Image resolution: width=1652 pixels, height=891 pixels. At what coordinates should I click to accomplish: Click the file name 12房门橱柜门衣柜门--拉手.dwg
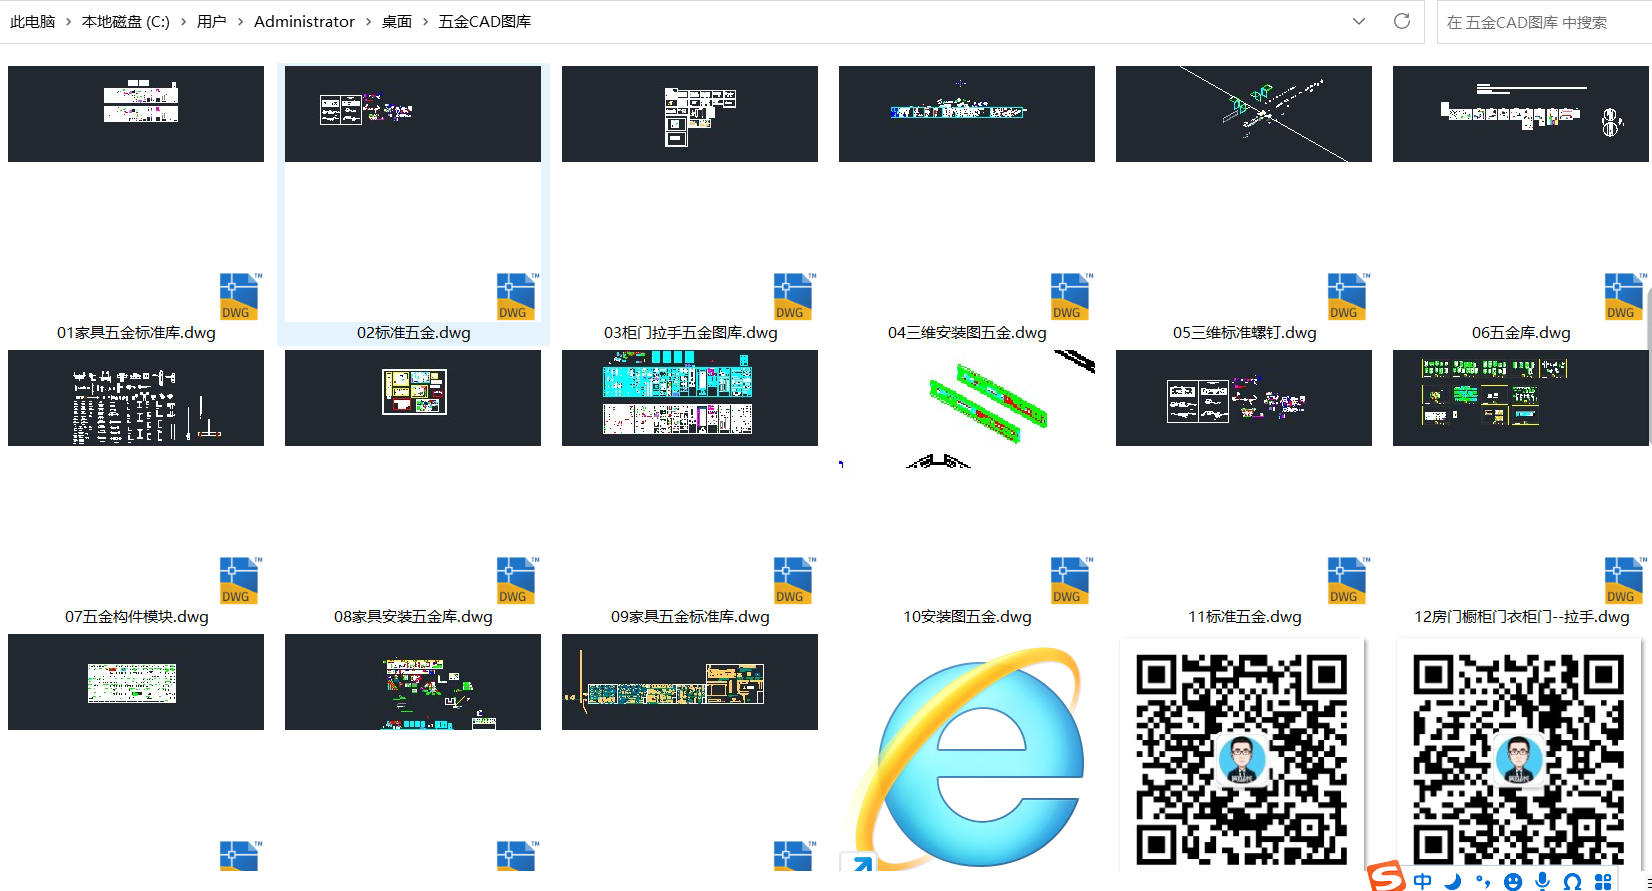coord(1521,617)
